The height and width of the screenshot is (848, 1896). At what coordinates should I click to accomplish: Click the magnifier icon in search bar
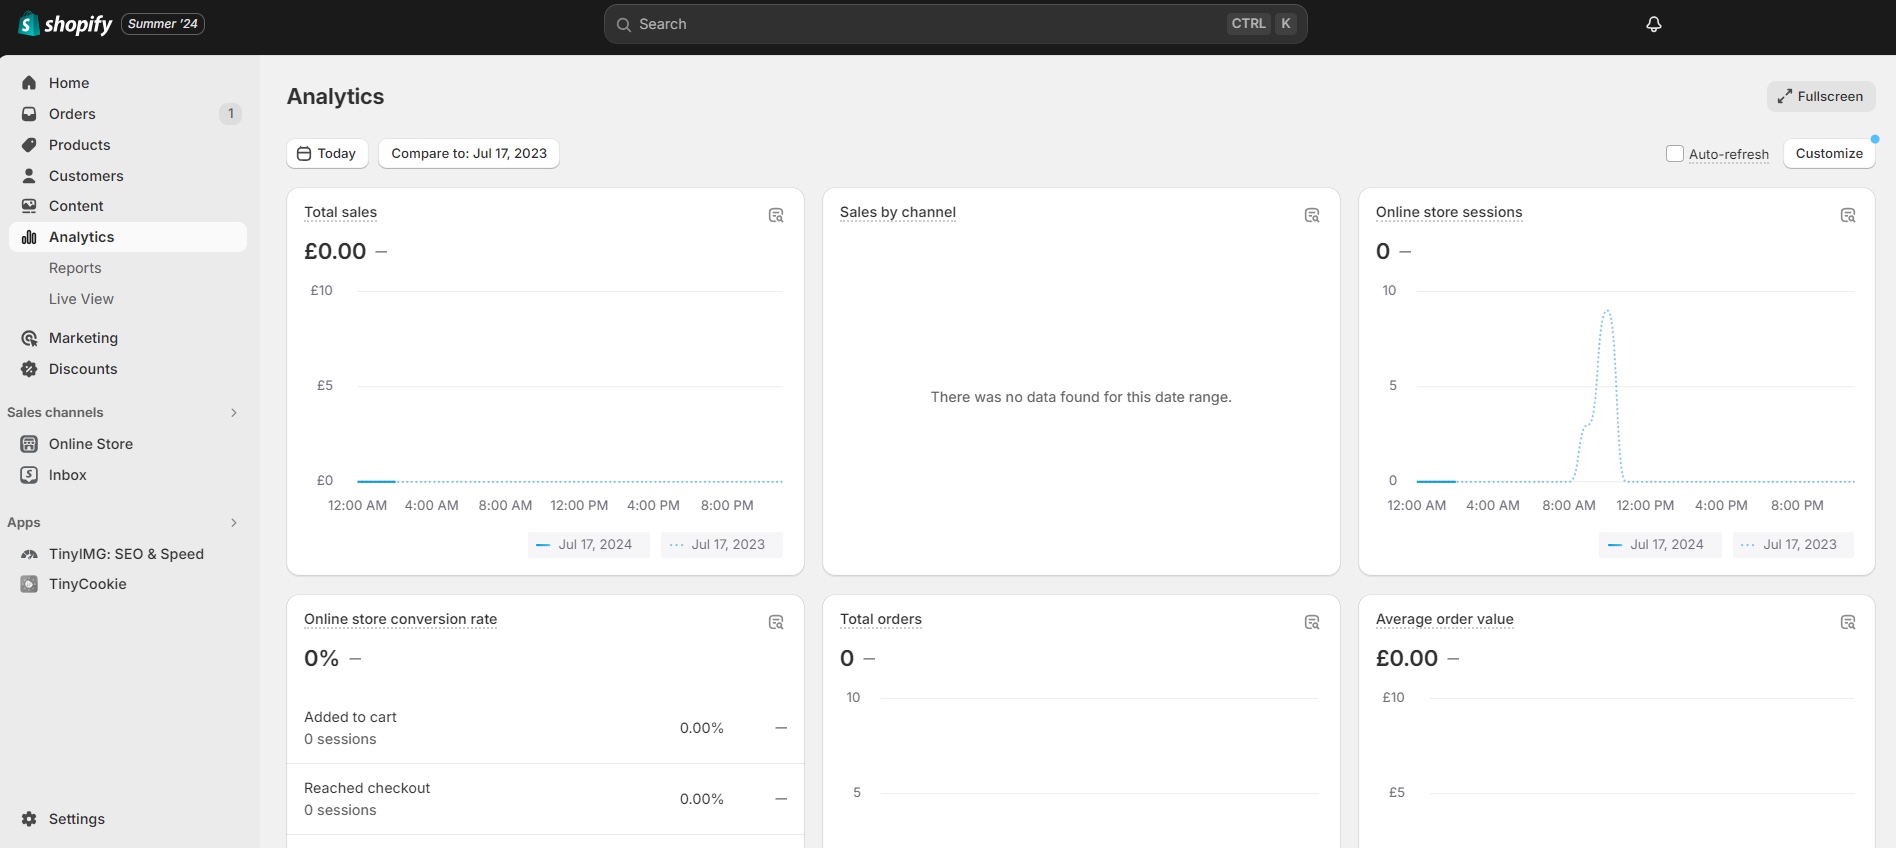624,24
